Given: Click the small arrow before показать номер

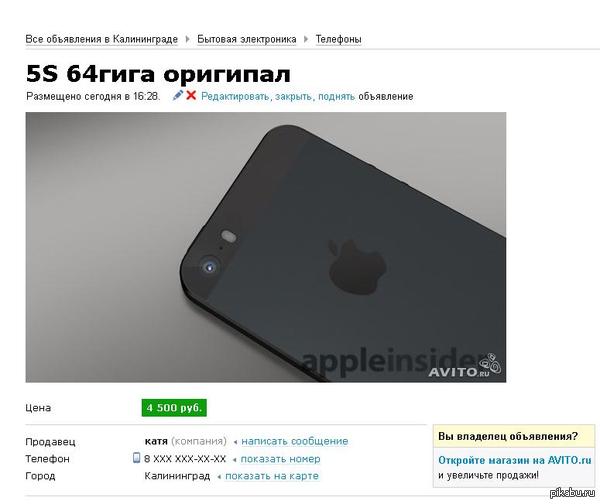Looking at the screenshot, I should point(235,460).
